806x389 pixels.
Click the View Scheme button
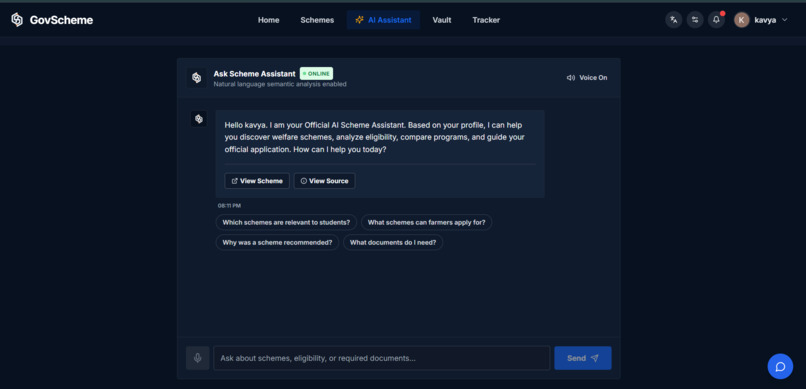tap(257, 181)
